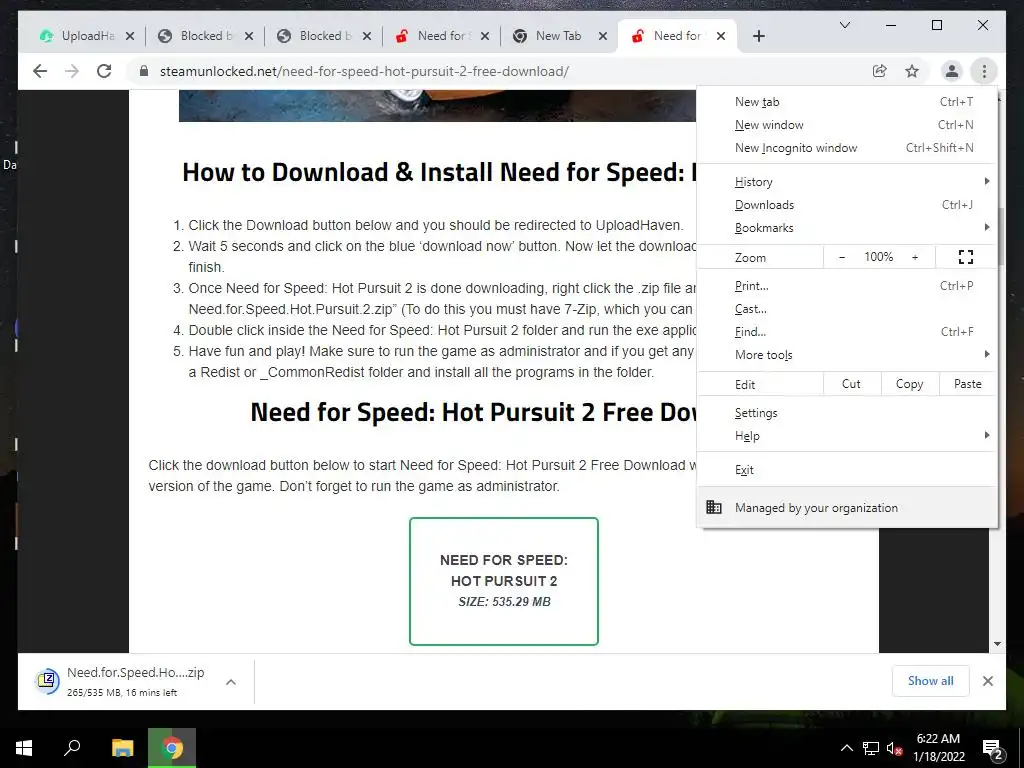Expand the download item options chevron
Screen dimensions: 1024x768
pos(231,682)
